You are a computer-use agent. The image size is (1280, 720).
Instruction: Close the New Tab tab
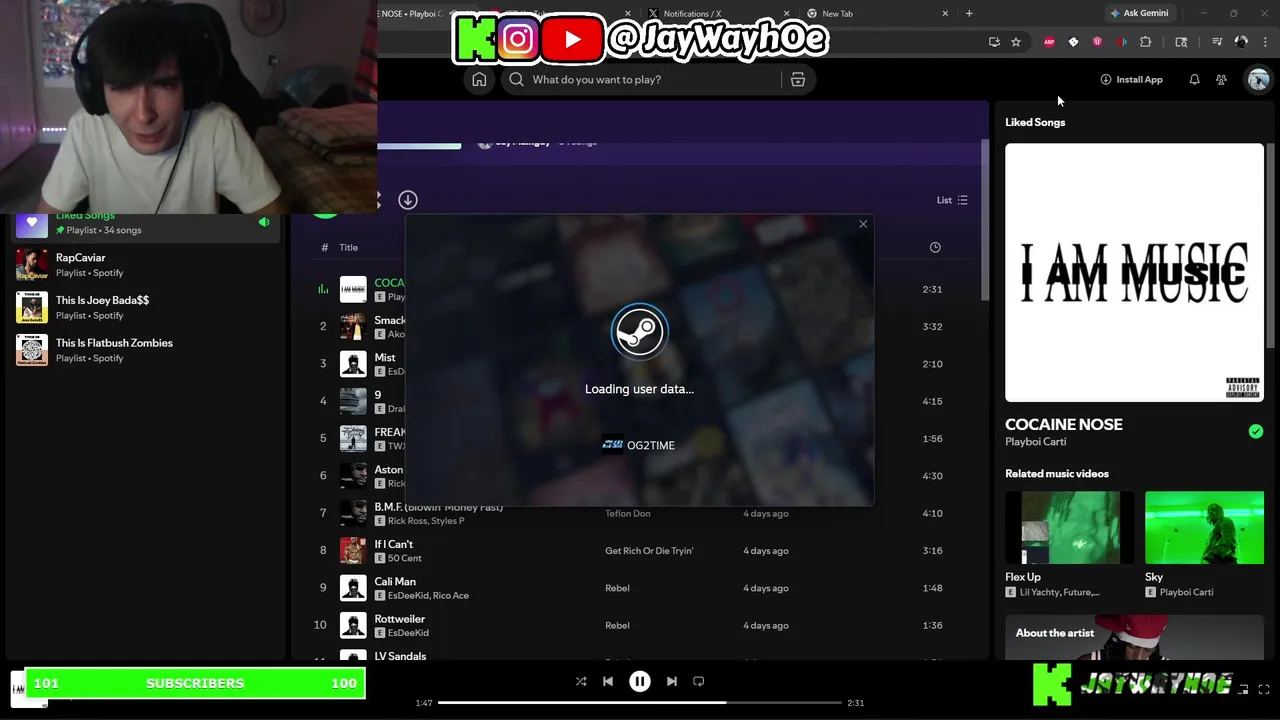945,13
